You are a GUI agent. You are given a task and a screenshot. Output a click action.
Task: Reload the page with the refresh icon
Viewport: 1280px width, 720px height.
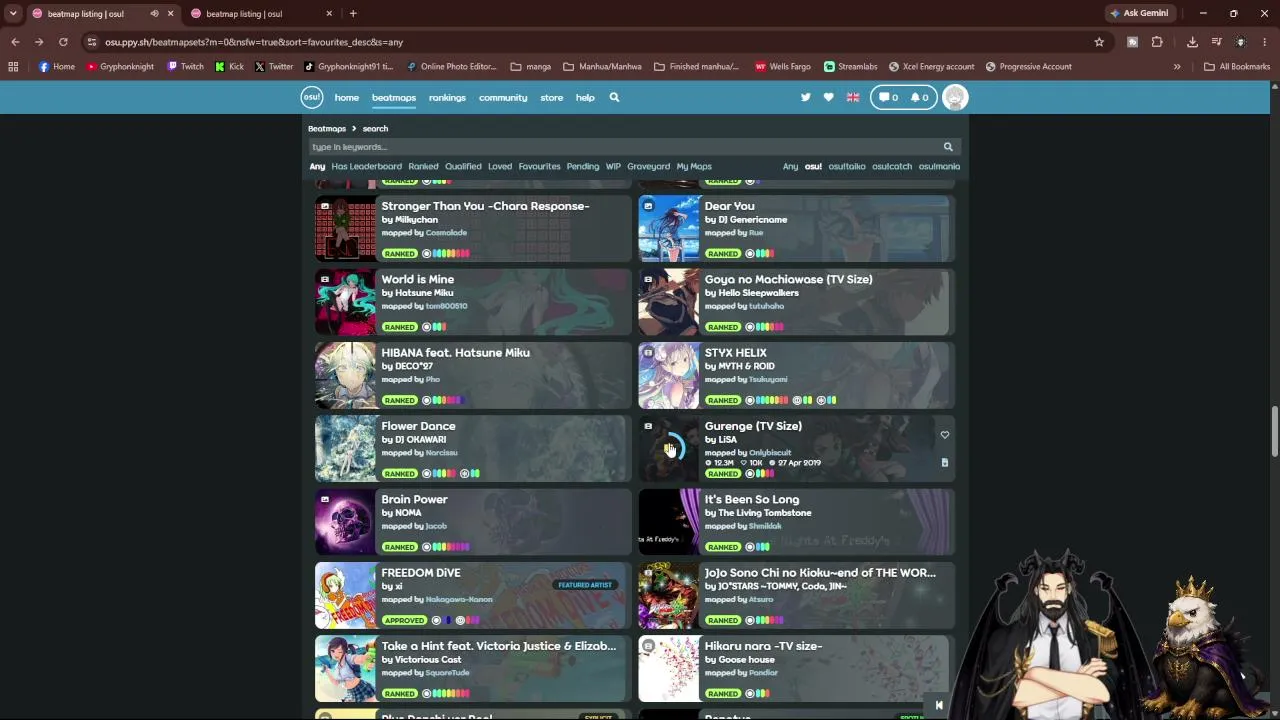[63, 42]
